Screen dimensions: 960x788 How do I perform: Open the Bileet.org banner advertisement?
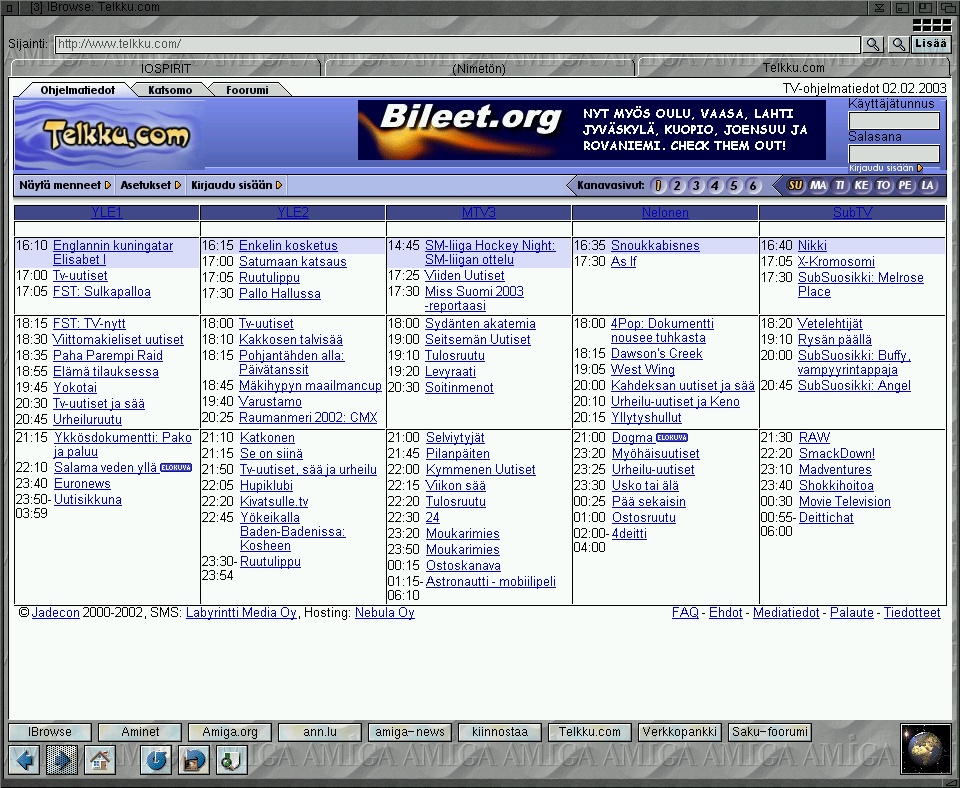(x=591, y=130)
